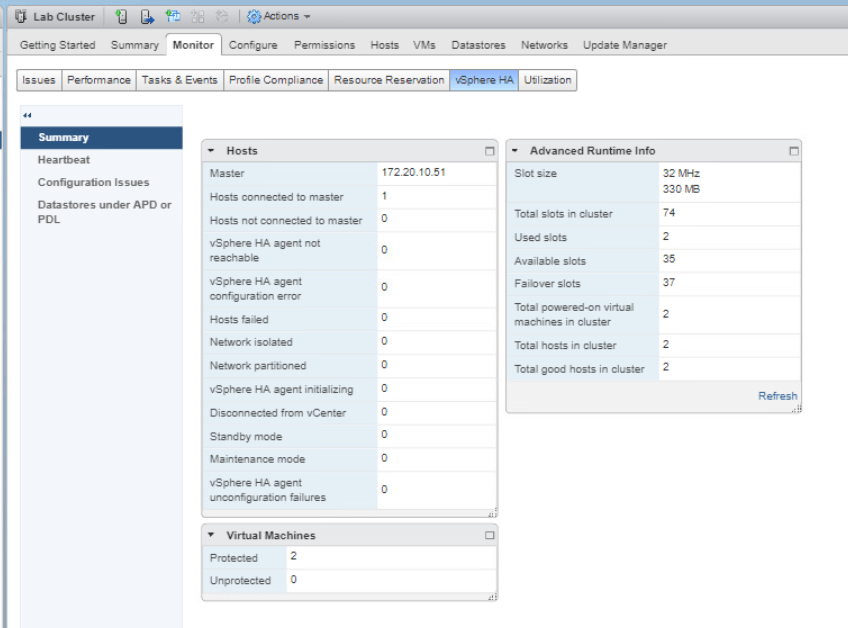Select Heartbeat in the left sidebar
Image resolution: width=848 pixels, height=628 pixels.
pyautogui.click(x=64, y=160)
